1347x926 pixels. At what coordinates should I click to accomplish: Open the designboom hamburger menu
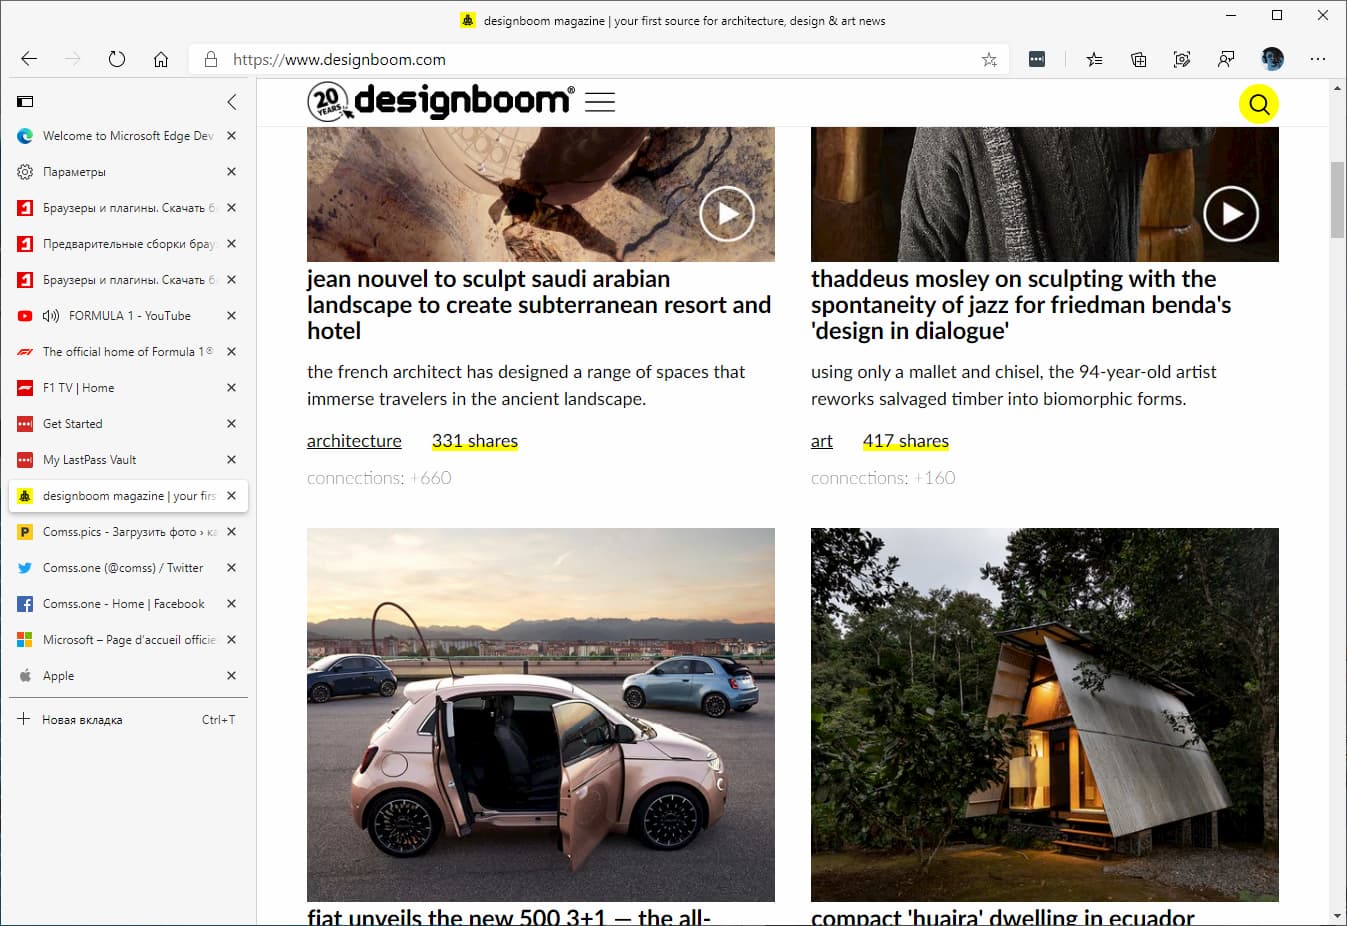[x=599, y=100]
